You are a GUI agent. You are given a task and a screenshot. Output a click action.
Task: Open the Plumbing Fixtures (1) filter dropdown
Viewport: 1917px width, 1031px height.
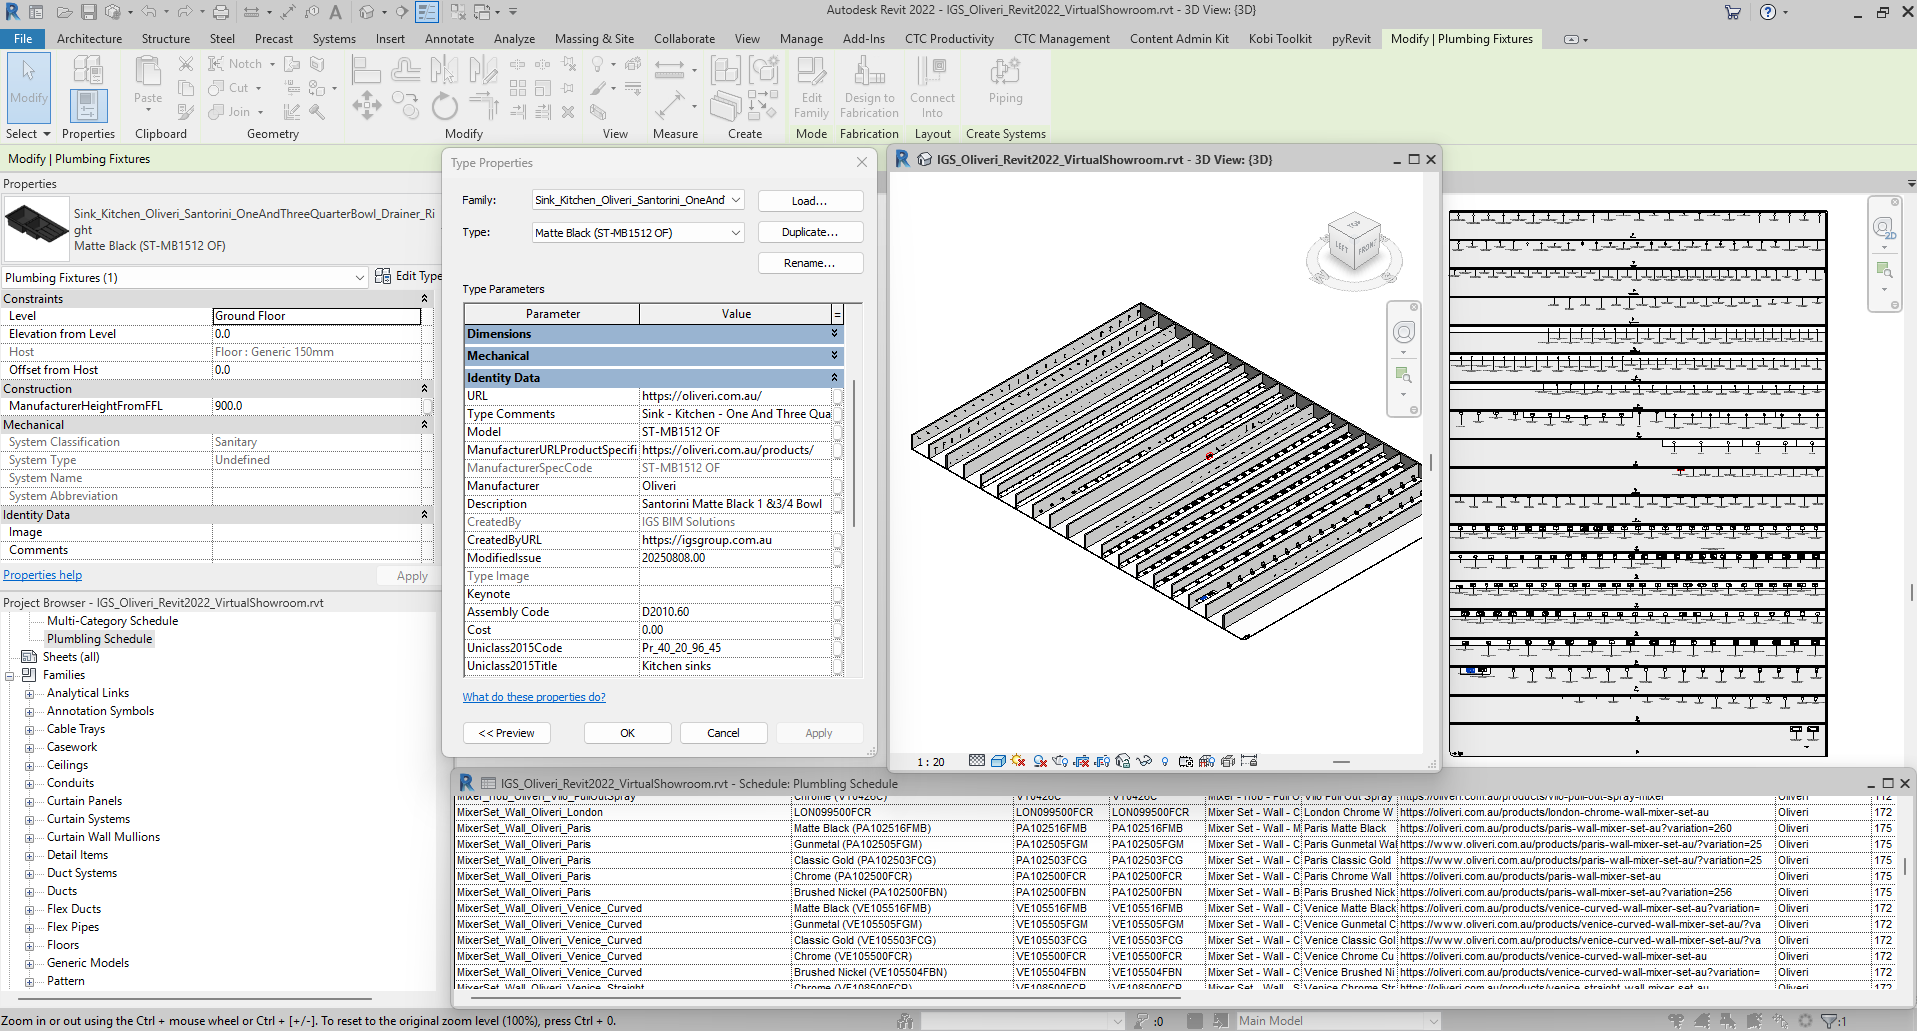(360, 277)
